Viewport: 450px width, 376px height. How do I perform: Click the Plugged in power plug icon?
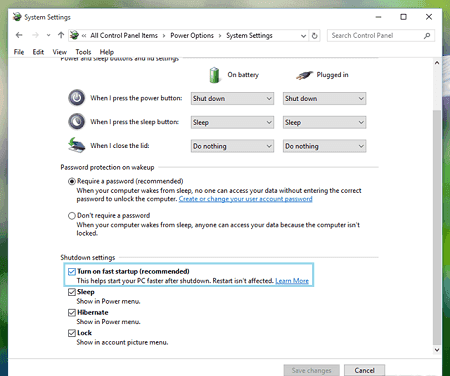point(304,75)
